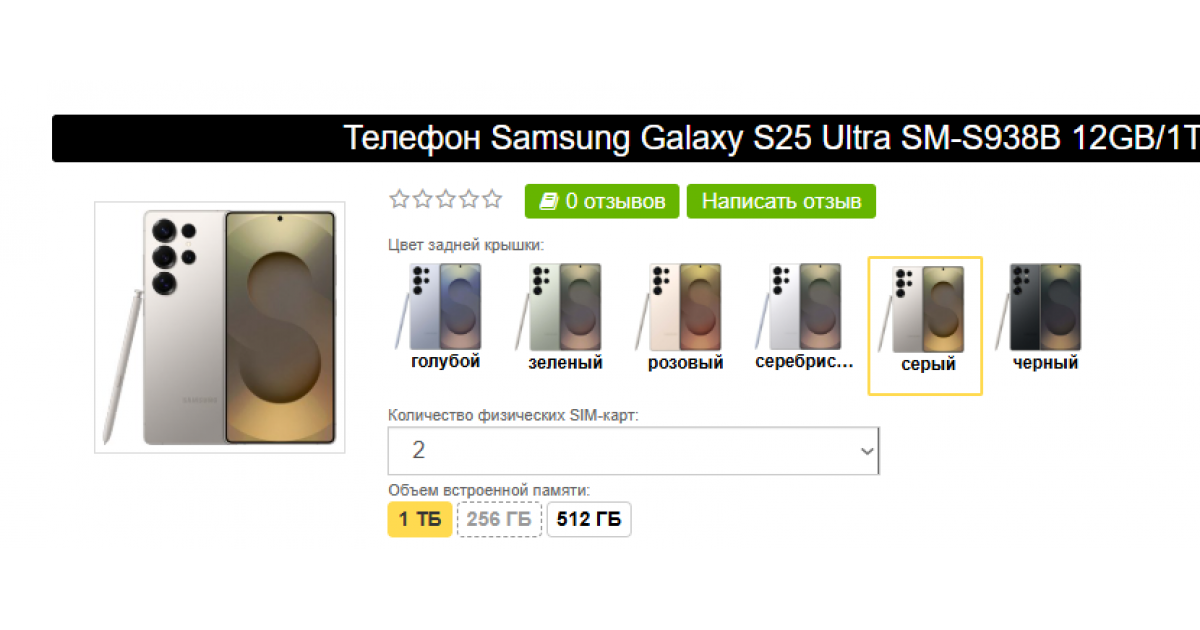Choose the розовый phone color
Image resolution: width=1200 pixels, height=630 pixels.
[685, 317]
